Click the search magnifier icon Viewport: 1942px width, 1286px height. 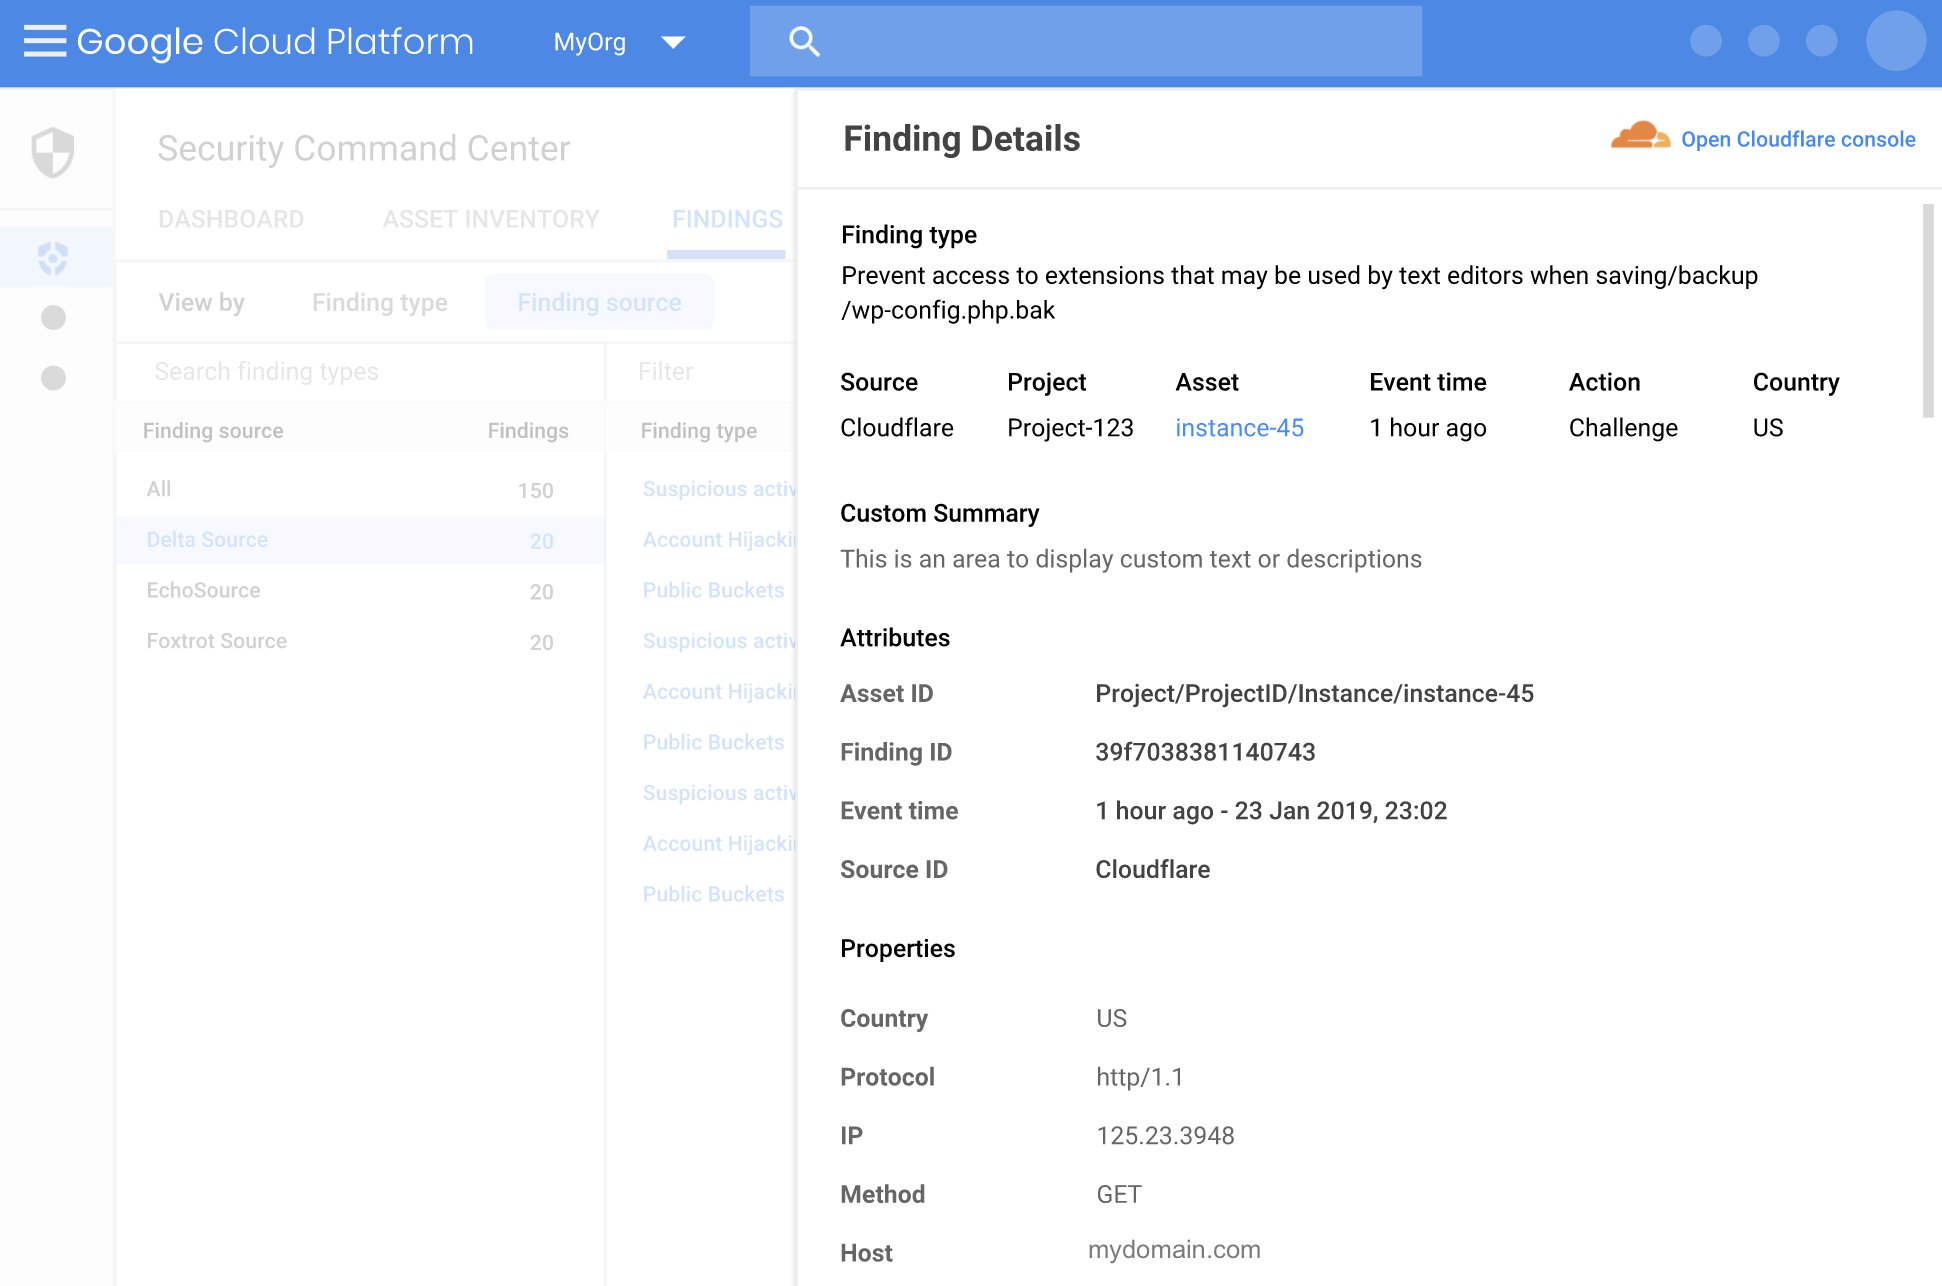pyautogui.click(x=804, y=41)
